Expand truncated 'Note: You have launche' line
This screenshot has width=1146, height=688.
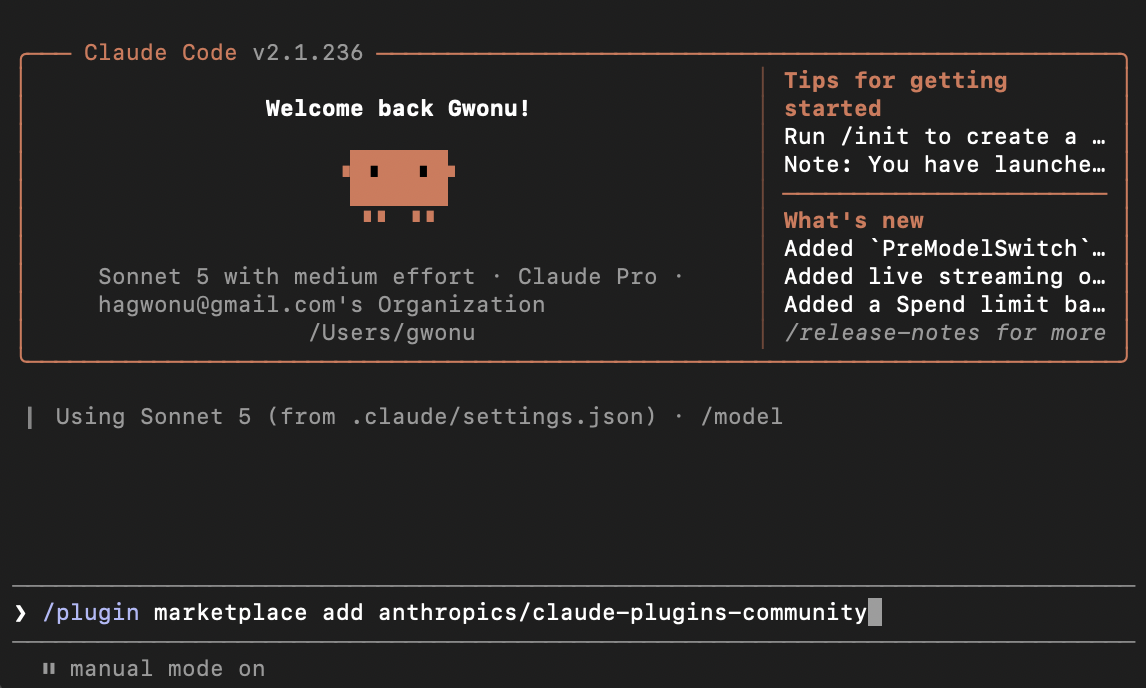coord(944,165)
